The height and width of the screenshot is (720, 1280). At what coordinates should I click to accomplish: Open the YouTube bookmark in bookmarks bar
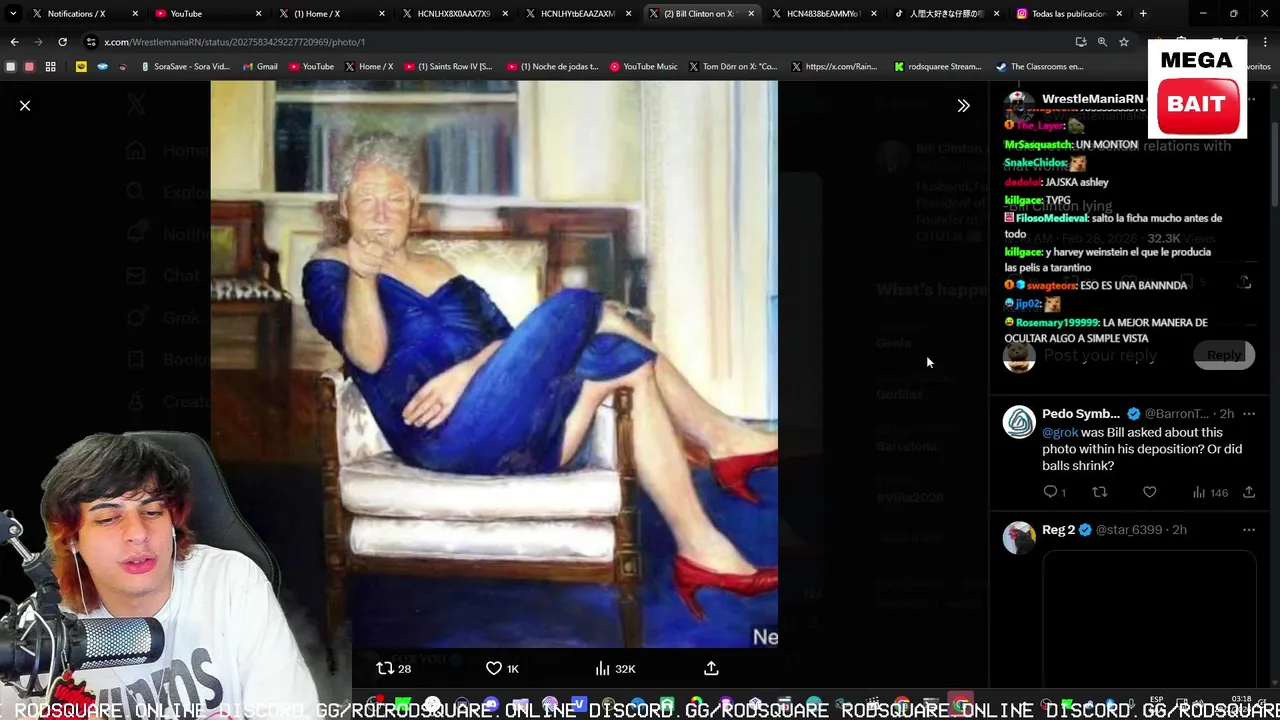pos(311,67)
